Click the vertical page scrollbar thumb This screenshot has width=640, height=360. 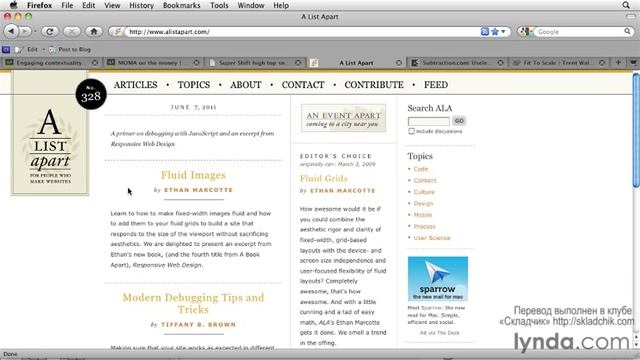pyautogui.click(x=636, y=131)
